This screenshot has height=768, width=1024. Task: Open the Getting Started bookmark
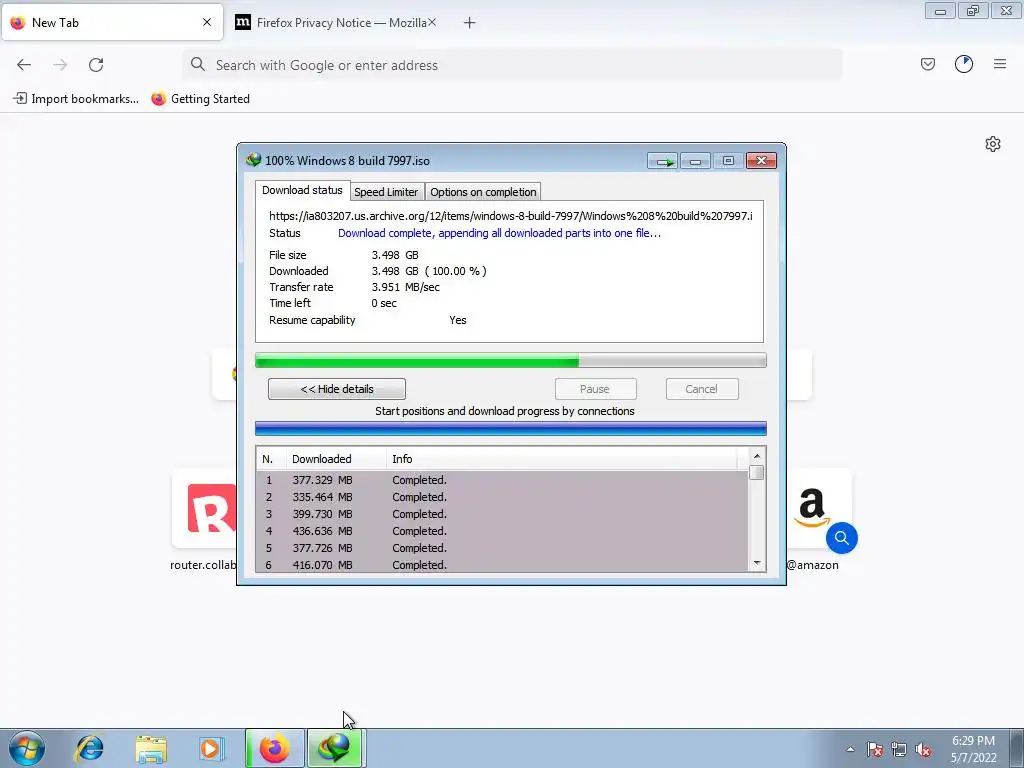click(200, 99)
